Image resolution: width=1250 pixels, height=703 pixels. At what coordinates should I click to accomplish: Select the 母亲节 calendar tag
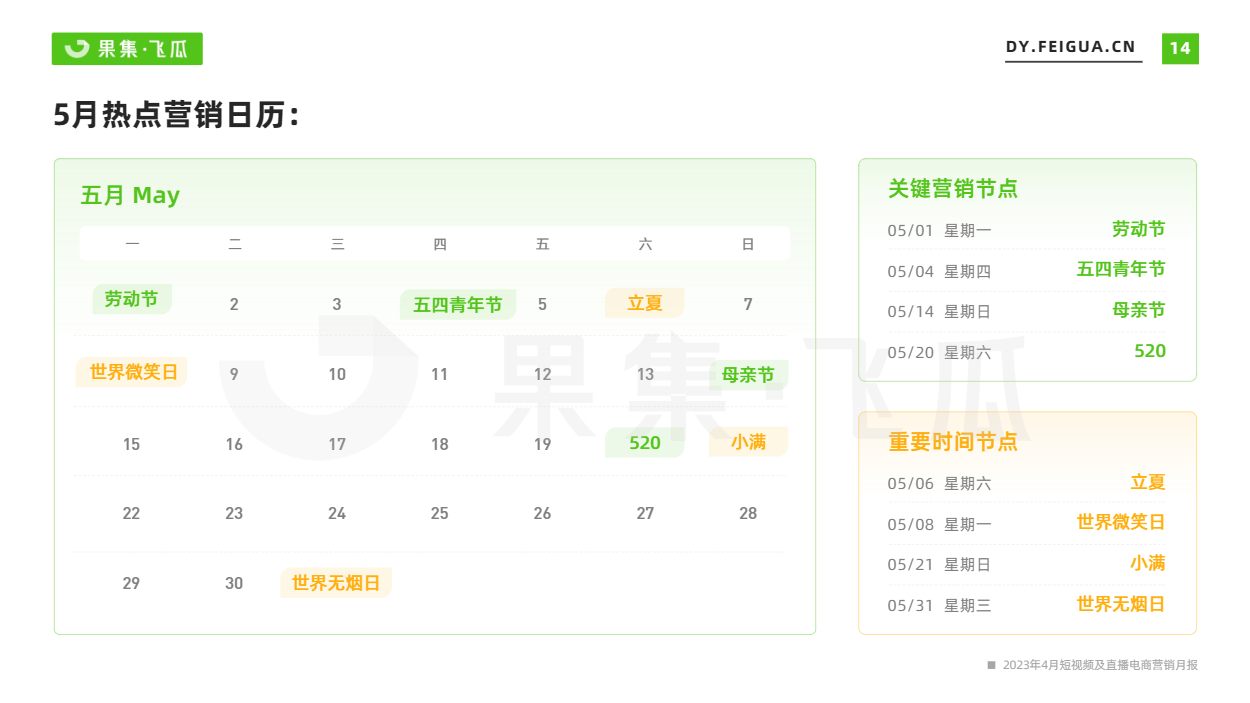pos(748,375)
